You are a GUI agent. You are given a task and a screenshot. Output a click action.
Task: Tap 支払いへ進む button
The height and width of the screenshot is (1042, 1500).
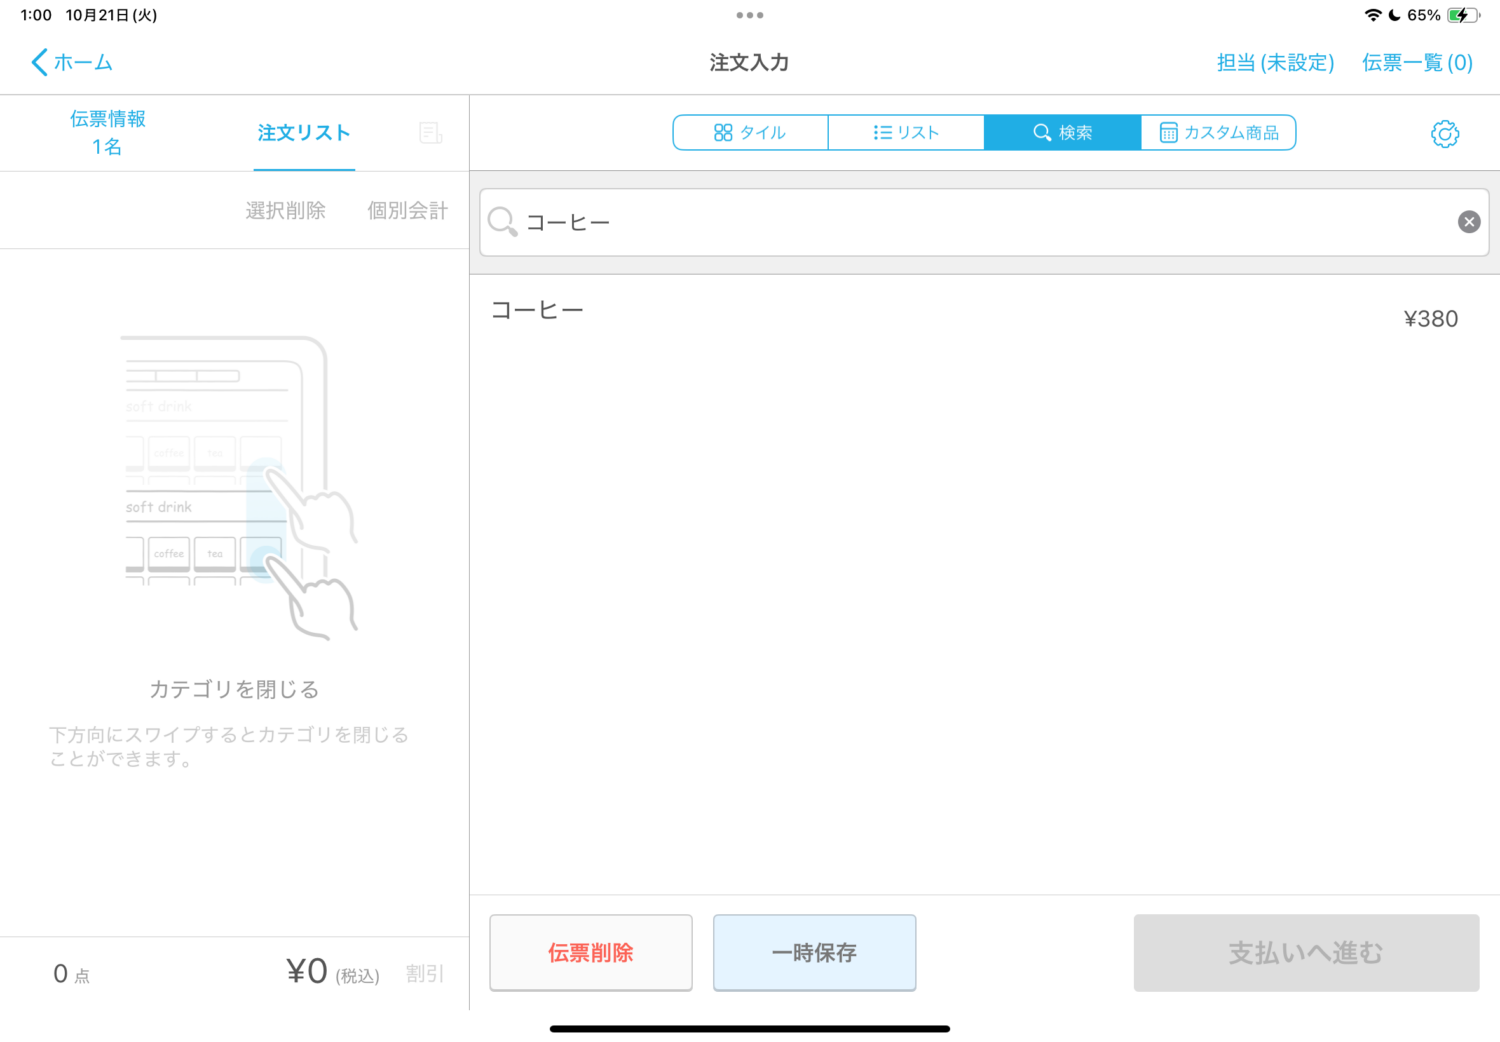coord(1305,953)
